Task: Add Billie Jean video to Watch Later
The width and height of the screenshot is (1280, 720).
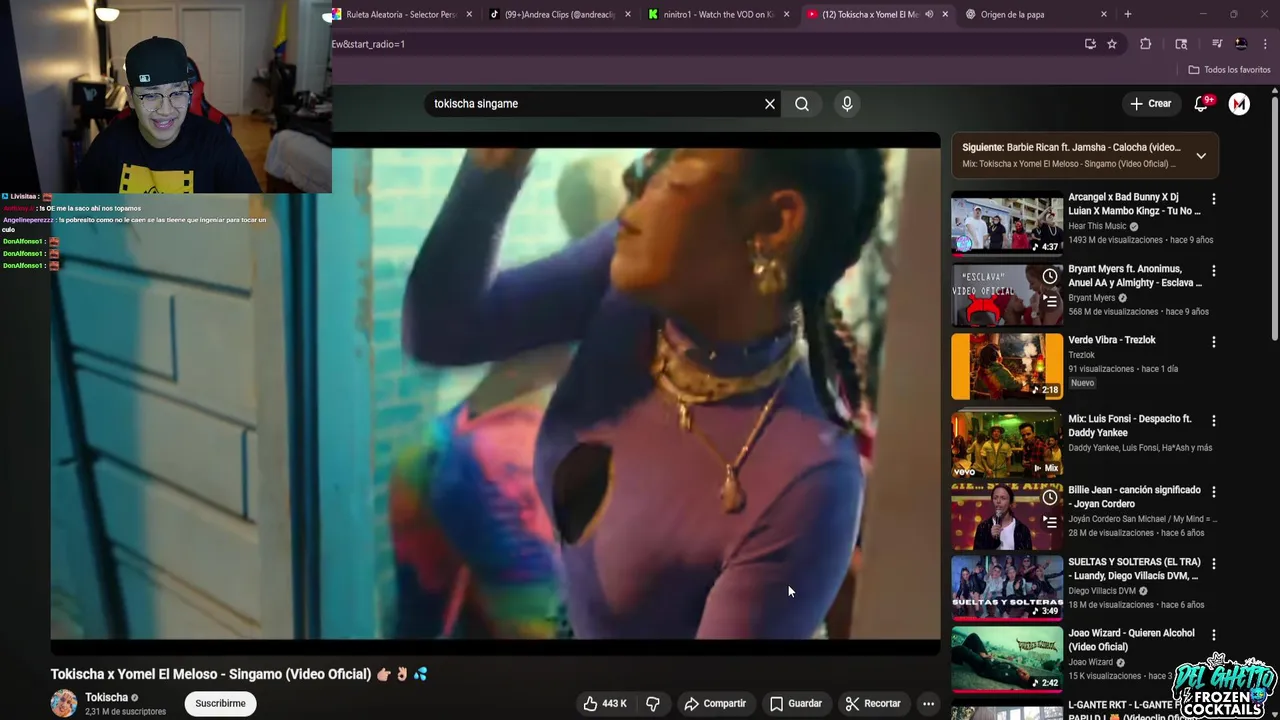Action: pyautogui.click(x=1049, y=497)
